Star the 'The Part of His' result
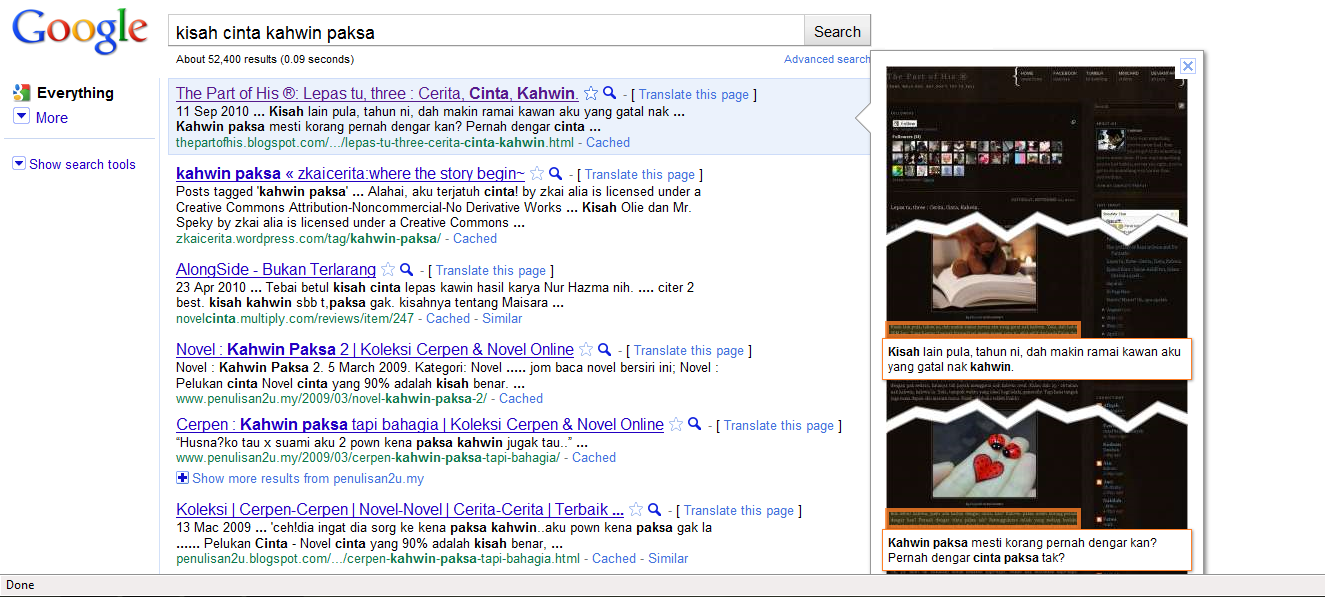The height and width of the screenshot is (597, 1325). (x=591, y=93)
